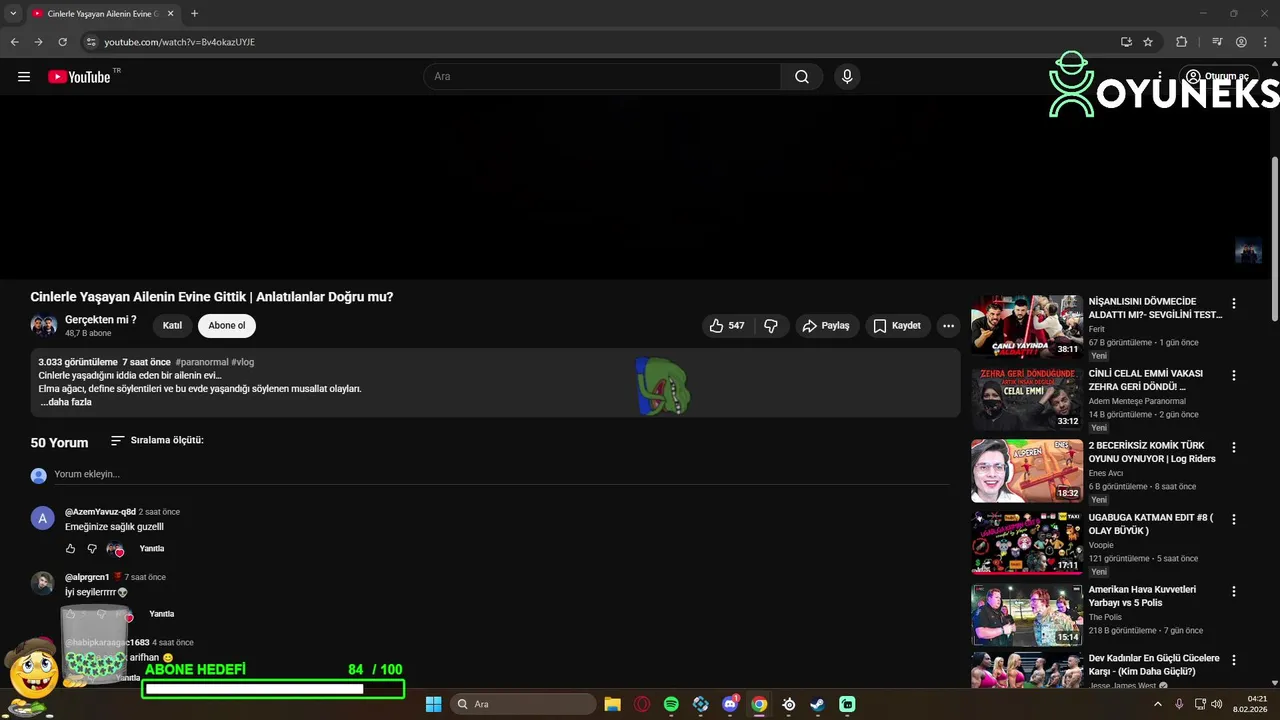The image size is (1280, 720).
Task: Open options menu for NİŞANLISINI DÖVMECİDE video
Action: 1233,304
